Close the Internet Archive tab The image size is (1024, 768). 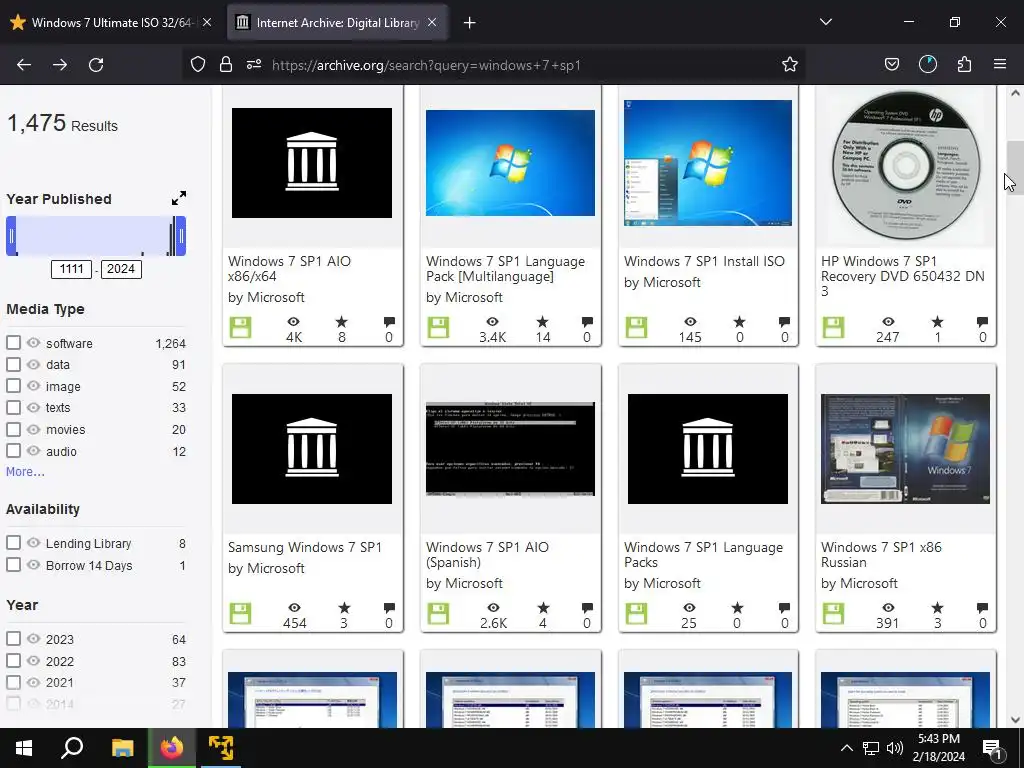click(432, 22)
